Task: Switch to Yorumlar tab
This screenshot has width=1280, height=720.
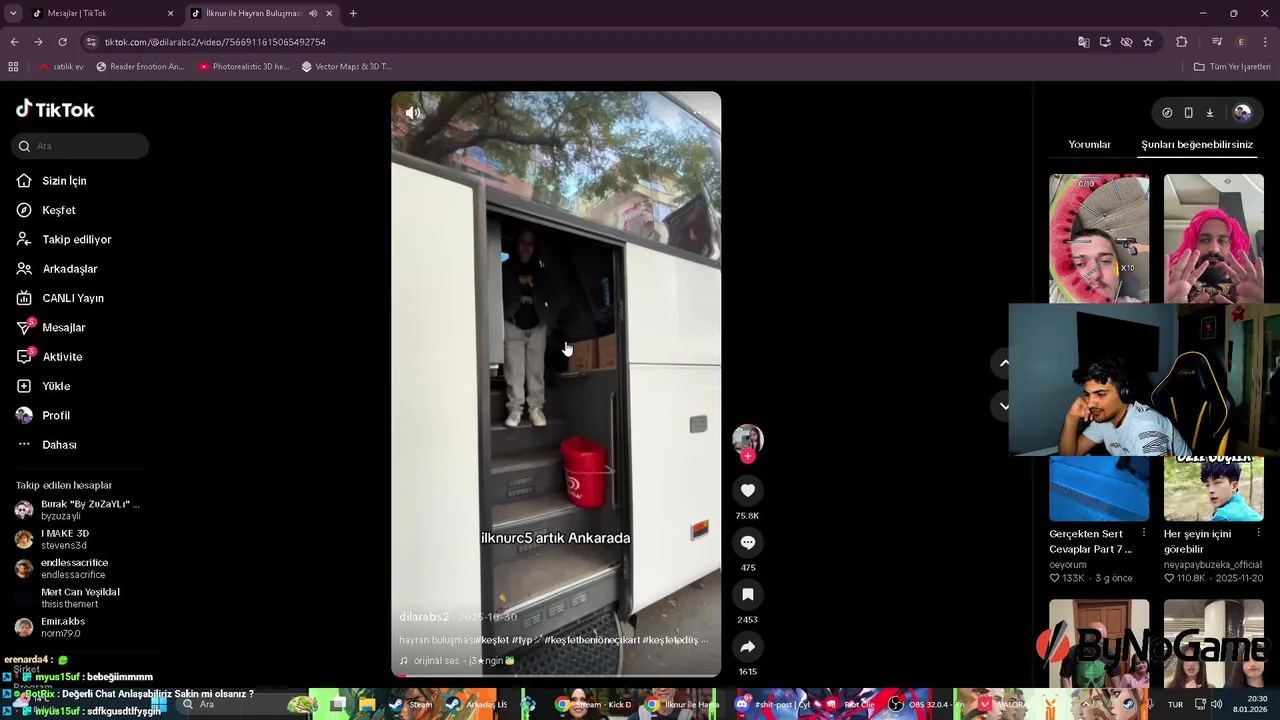Action: tap(1089, 145)
